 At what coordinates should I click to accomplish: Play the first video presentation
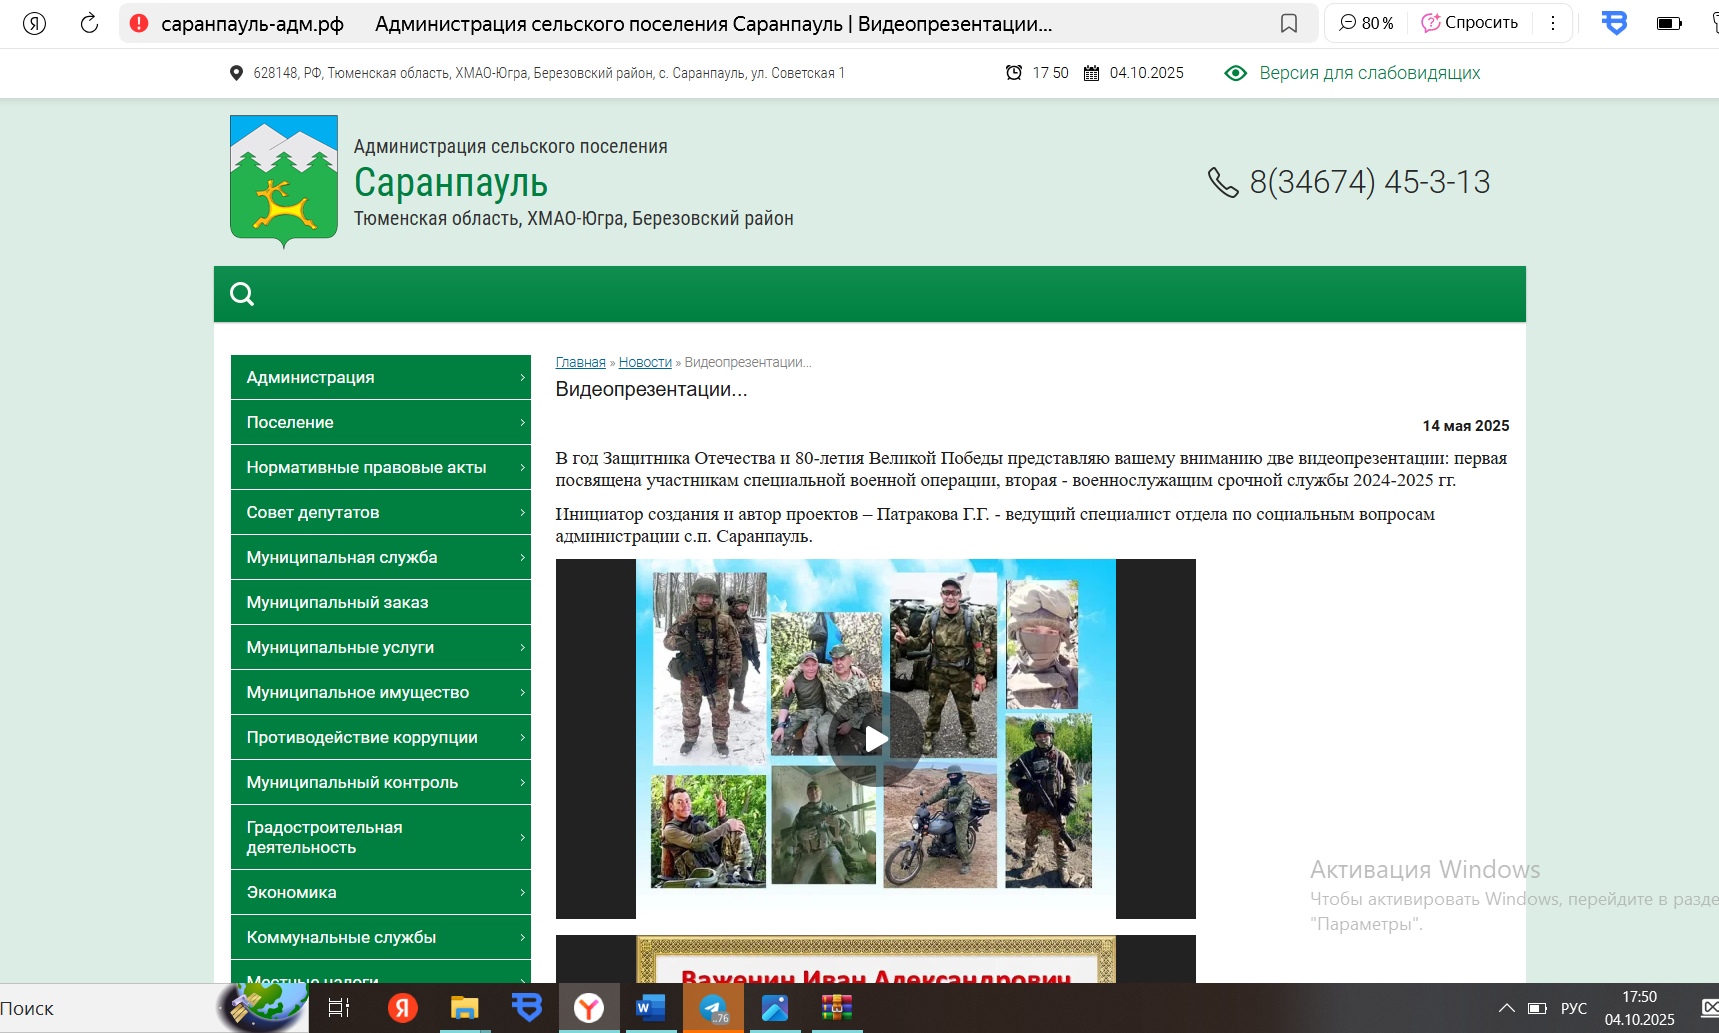pyautogui.click(x=875, y=739)
